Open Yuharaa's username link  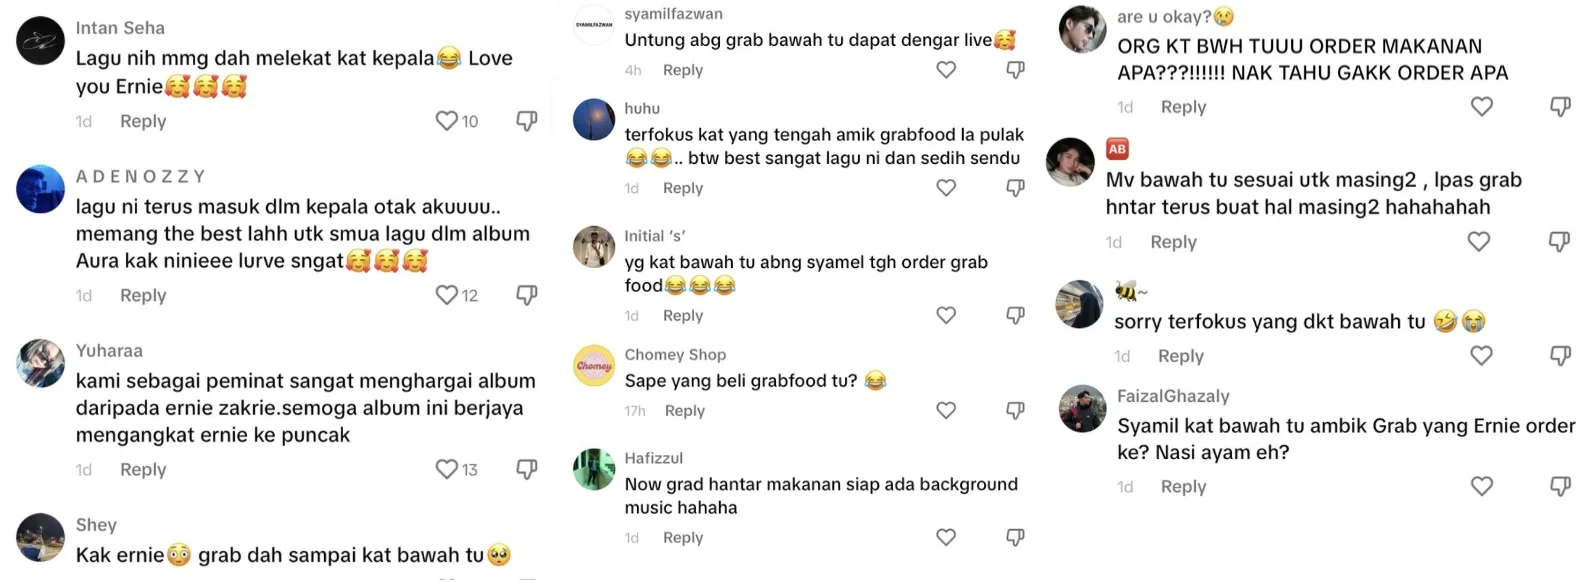109,351
